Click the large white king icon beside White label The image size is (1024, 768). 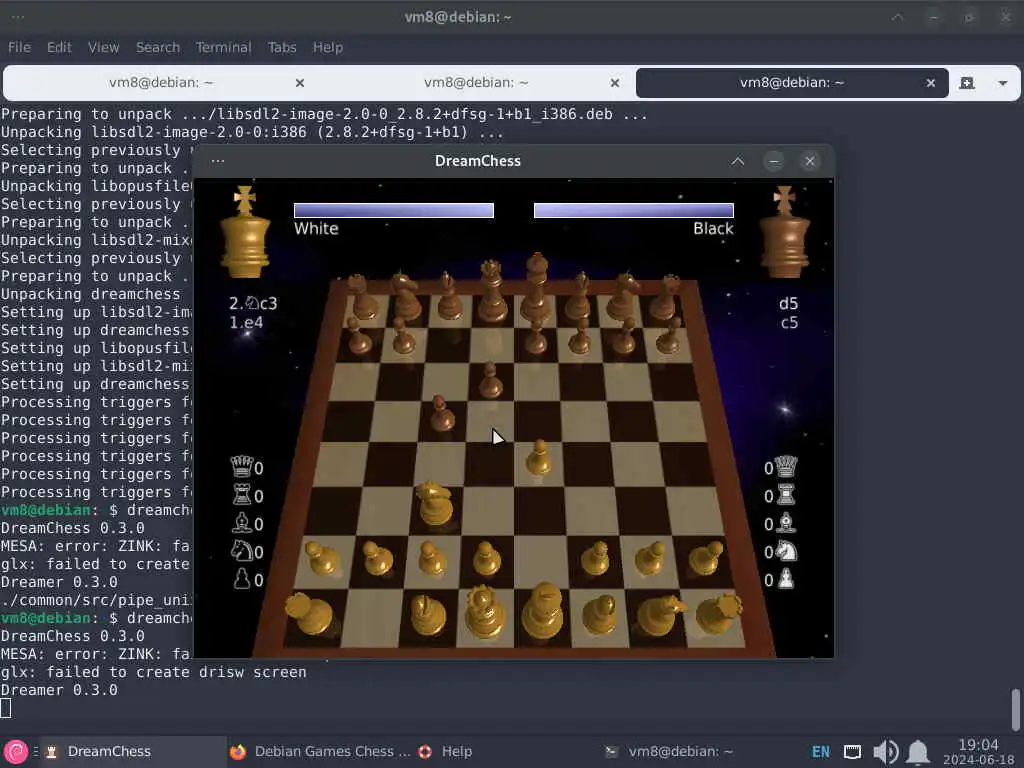245,232
